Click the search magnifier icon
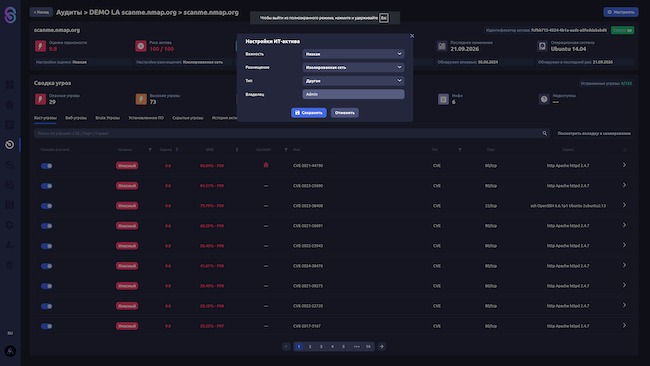650x366 pixels. (545, 133)
